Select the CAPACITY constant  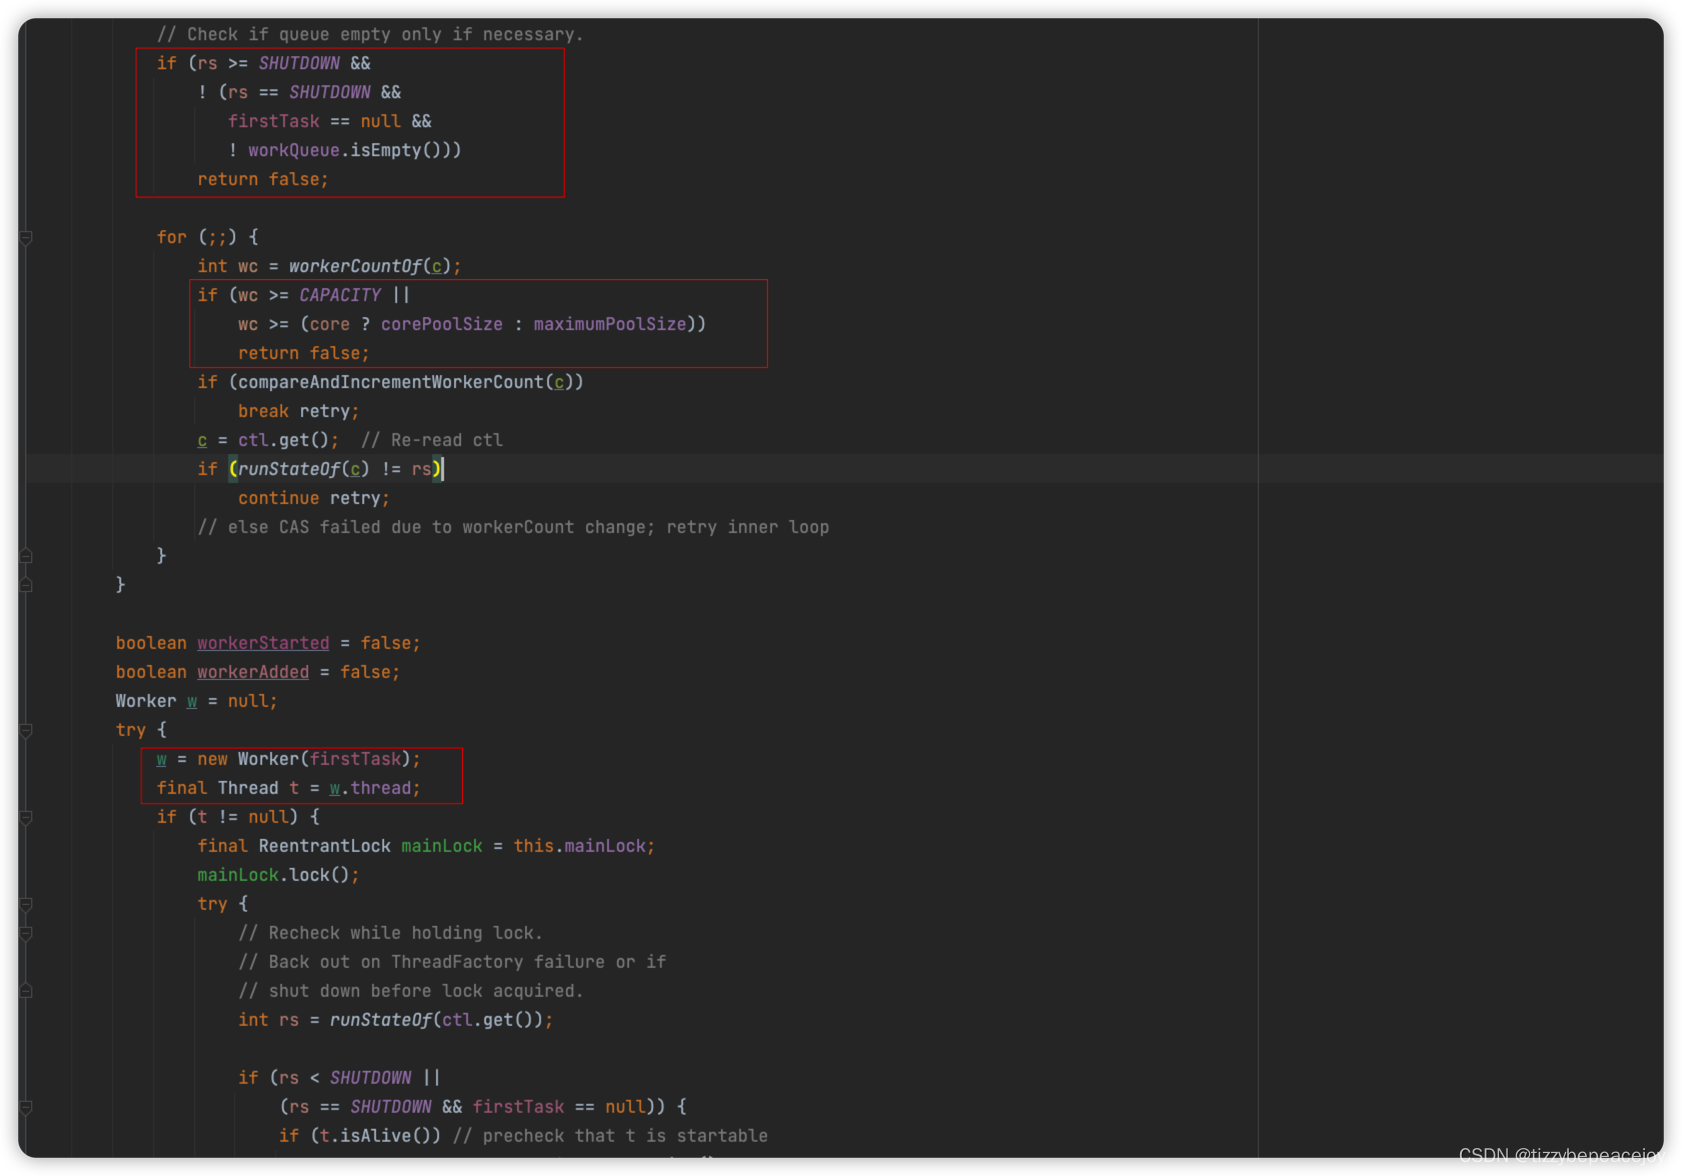pos(340,295)
